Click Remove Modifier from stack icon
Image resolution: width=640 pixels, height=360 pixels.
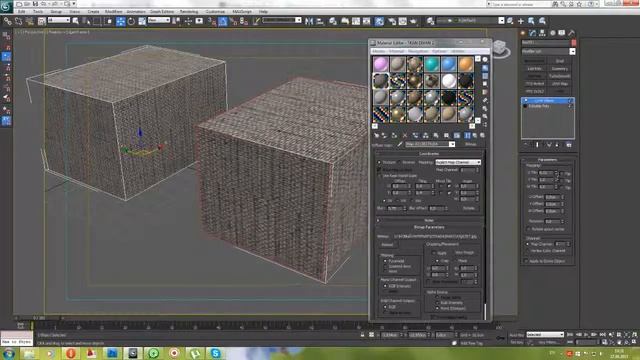pos(558,145)
